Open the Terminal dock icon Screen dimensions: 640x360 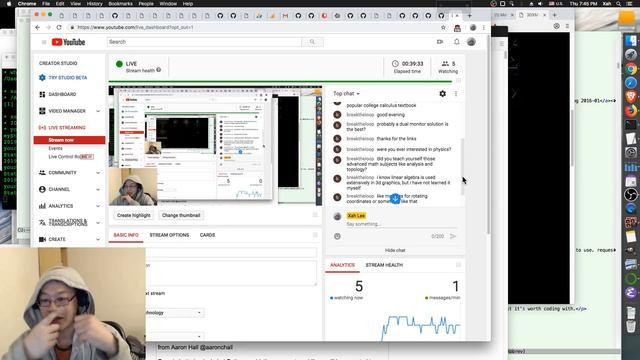[631, 124]
